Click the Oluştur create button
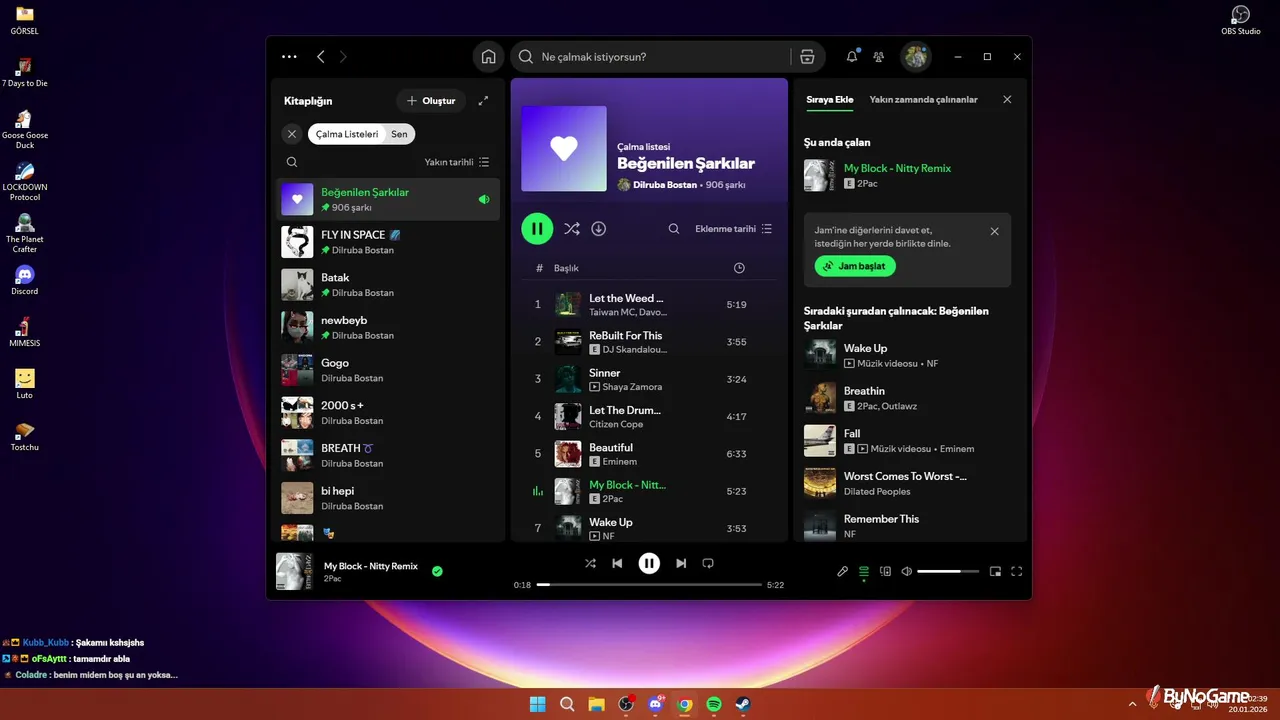This screenshot has width=1280, height=720. point(431,101)
